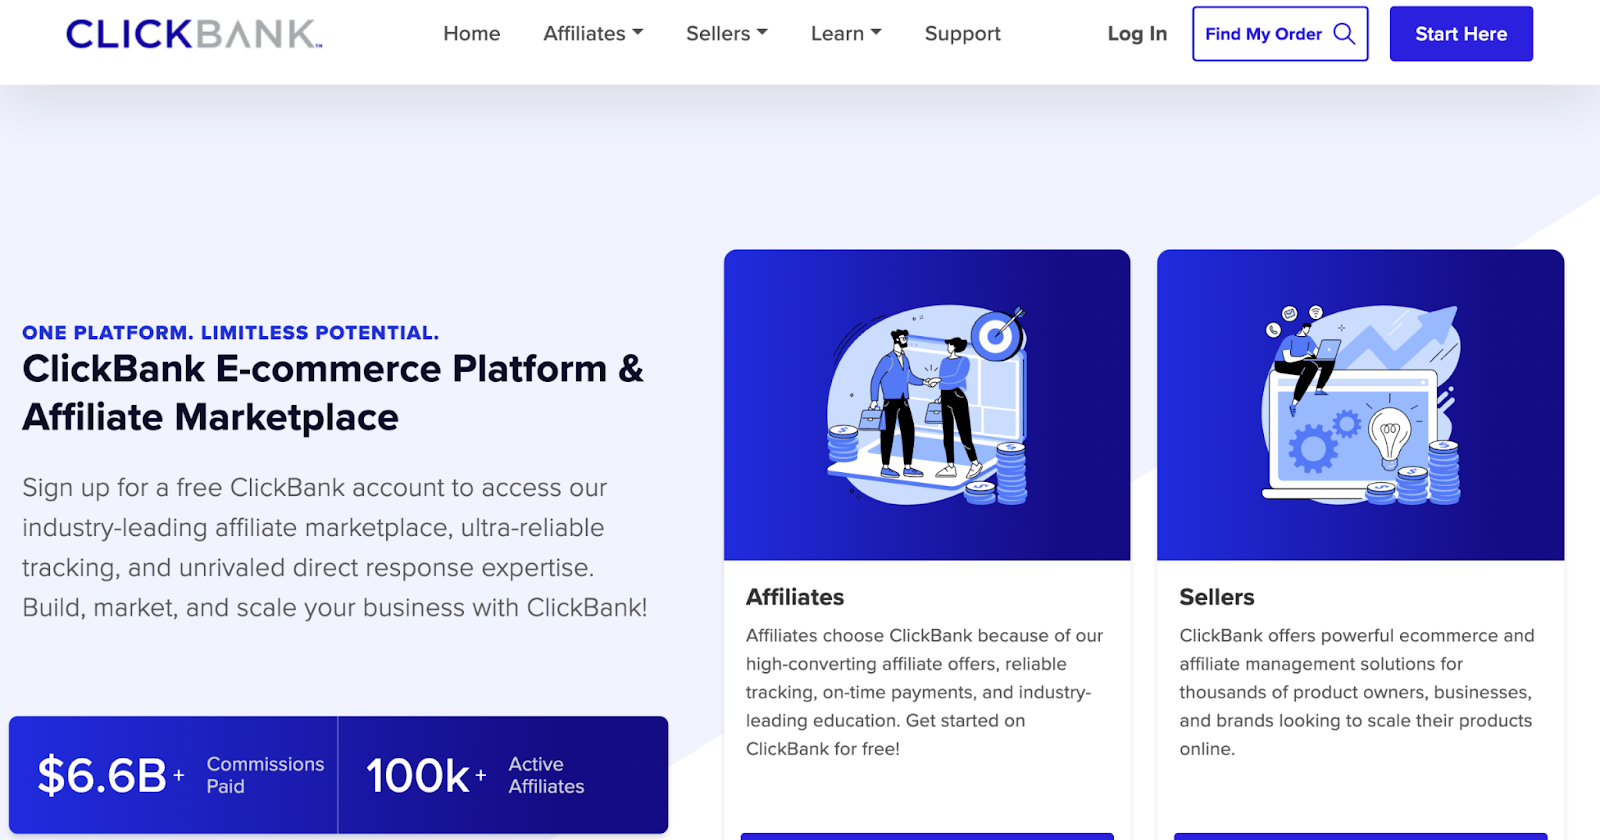Viewport: 1600px width, 840px height.
Task: Open the Home menu item
Action: [x=472, y=34]
